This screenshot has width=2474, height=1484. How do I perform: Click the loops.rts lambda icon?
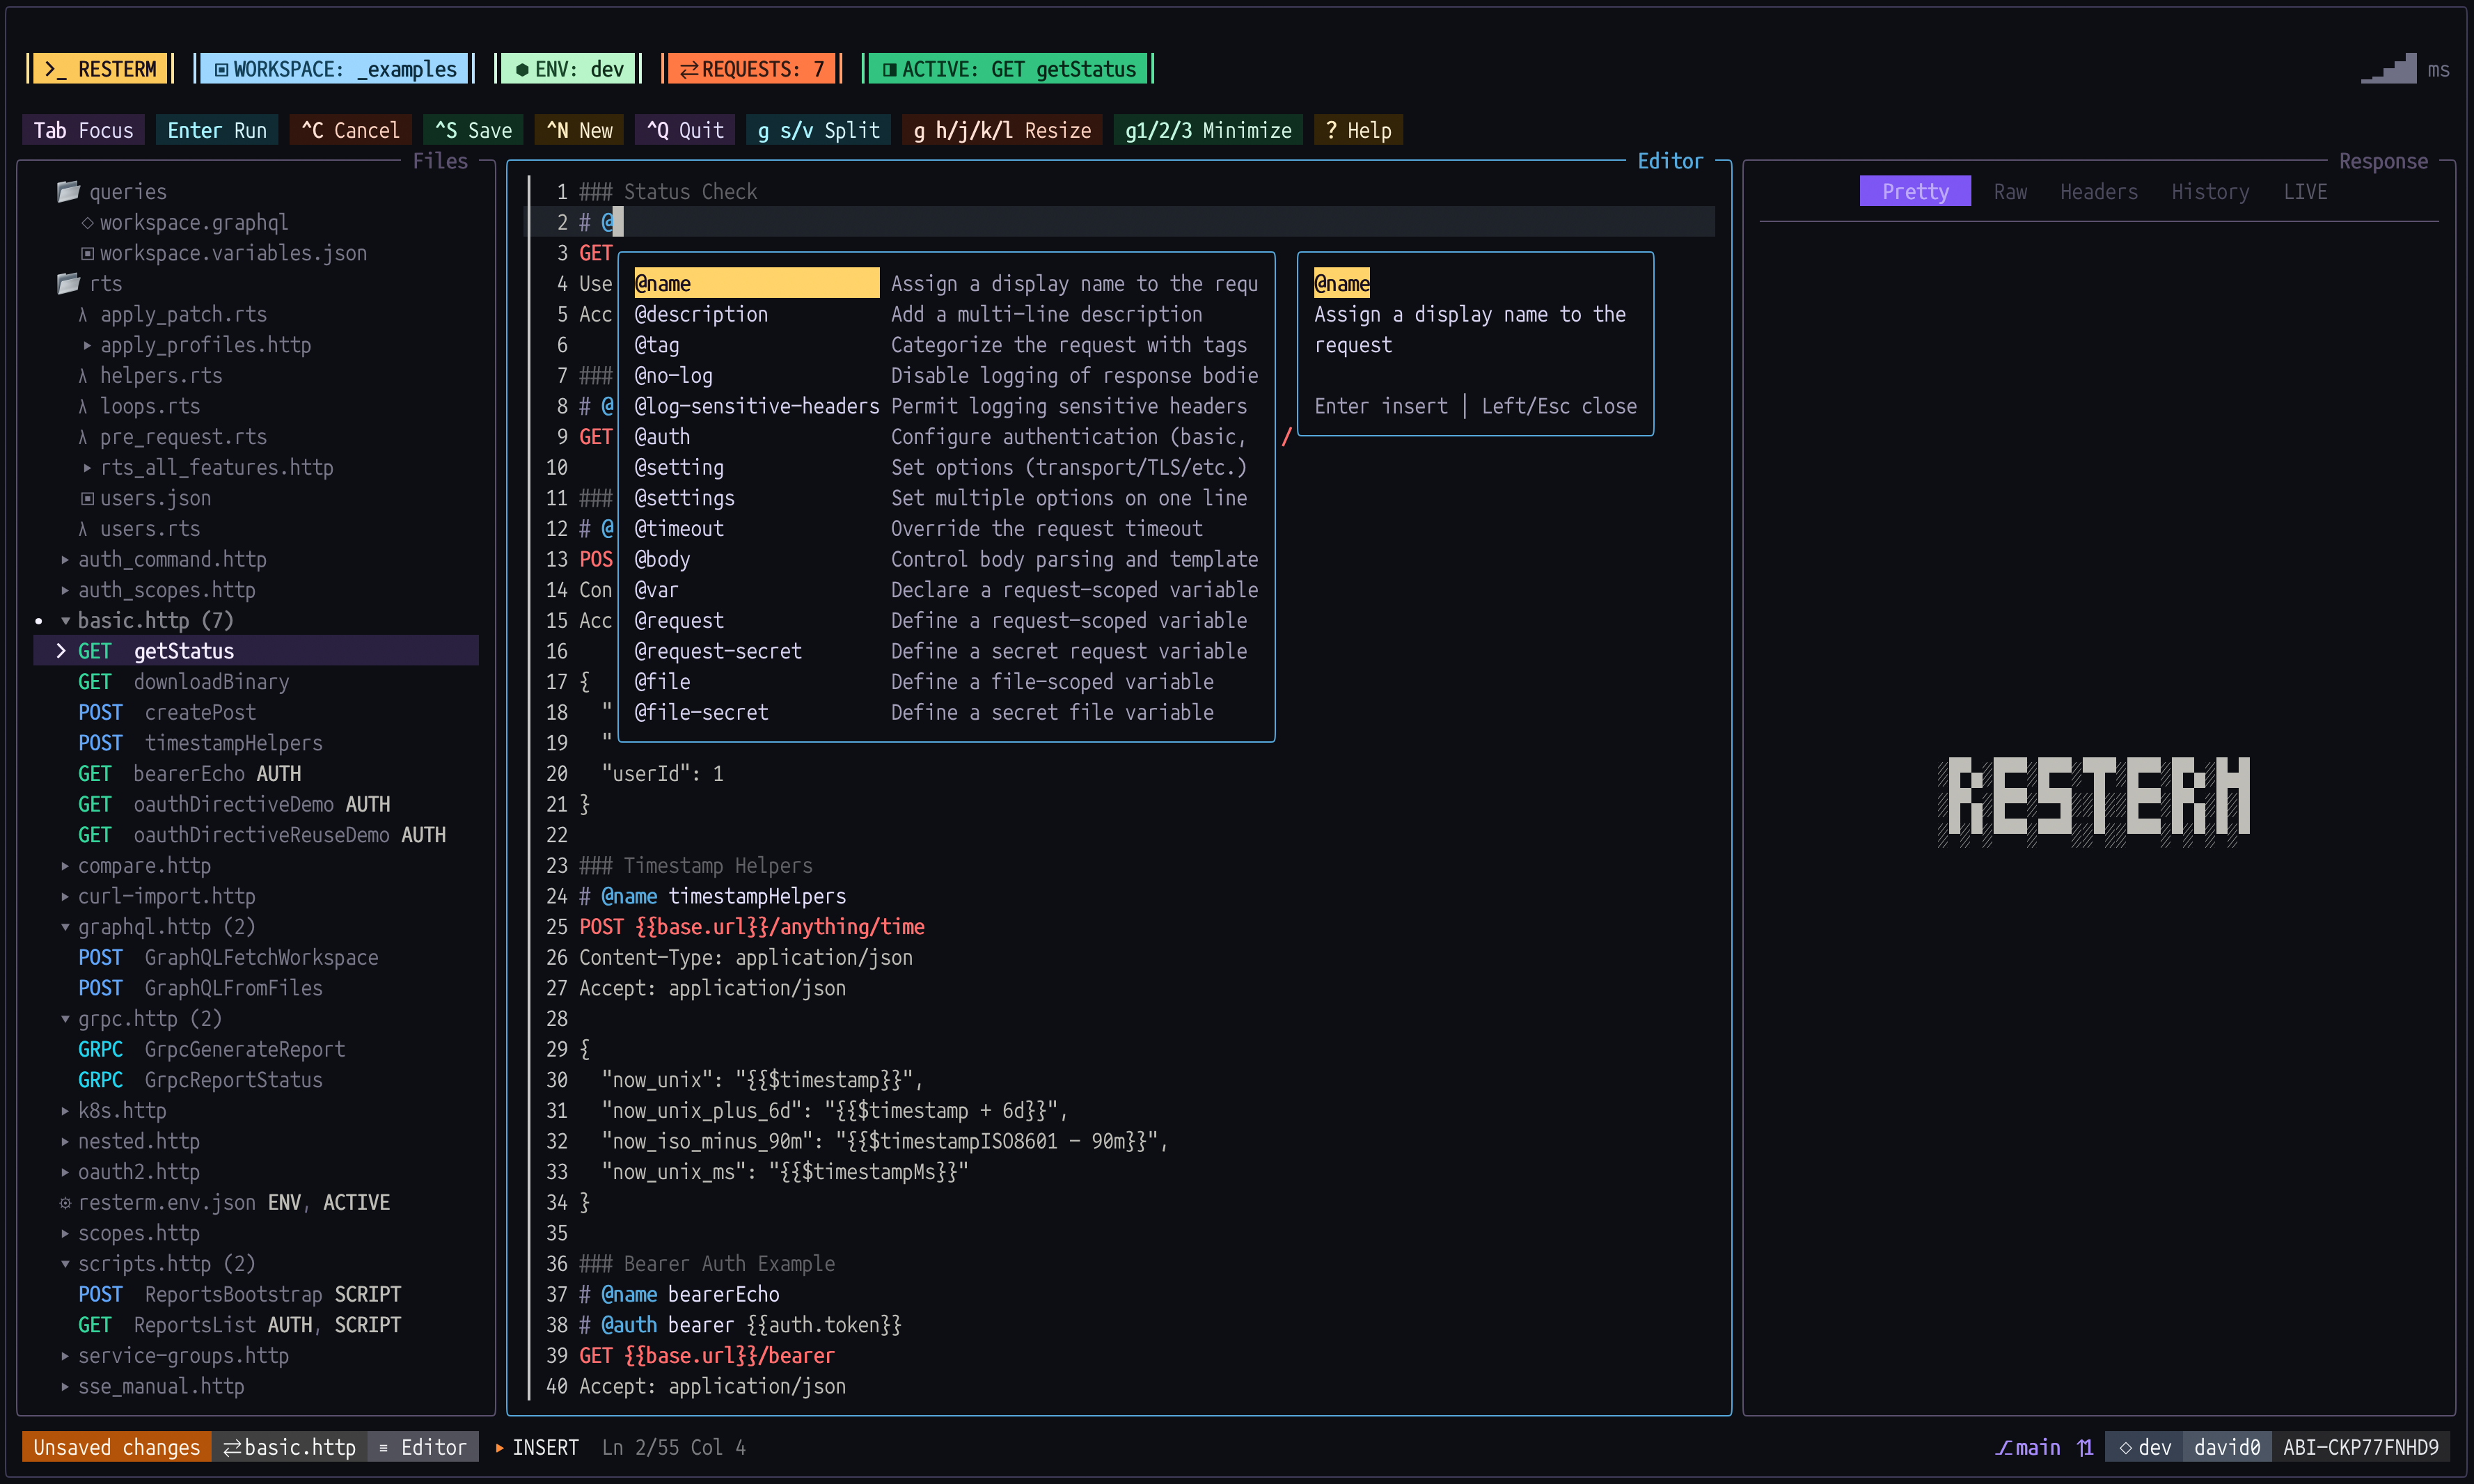pos(83,406)
